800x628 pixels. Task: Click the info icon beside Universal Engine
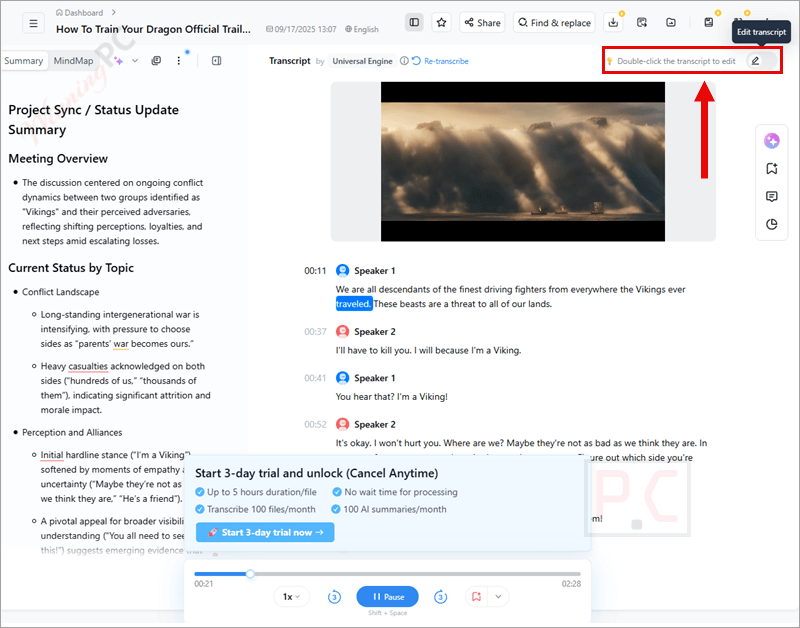[x=404, y=61]
